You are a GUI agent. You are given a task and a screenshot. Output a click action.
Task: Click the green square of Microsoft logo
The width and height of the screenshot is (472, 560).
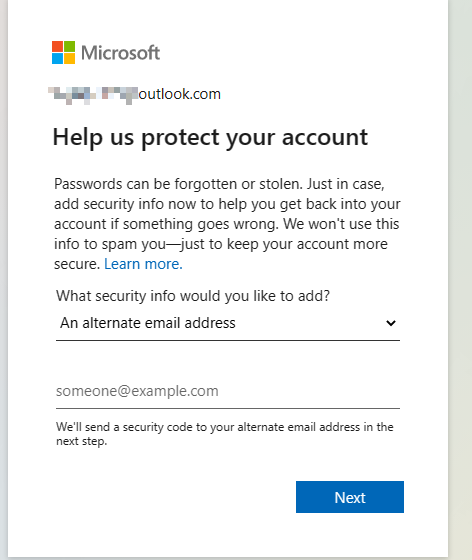coord(70,46)
